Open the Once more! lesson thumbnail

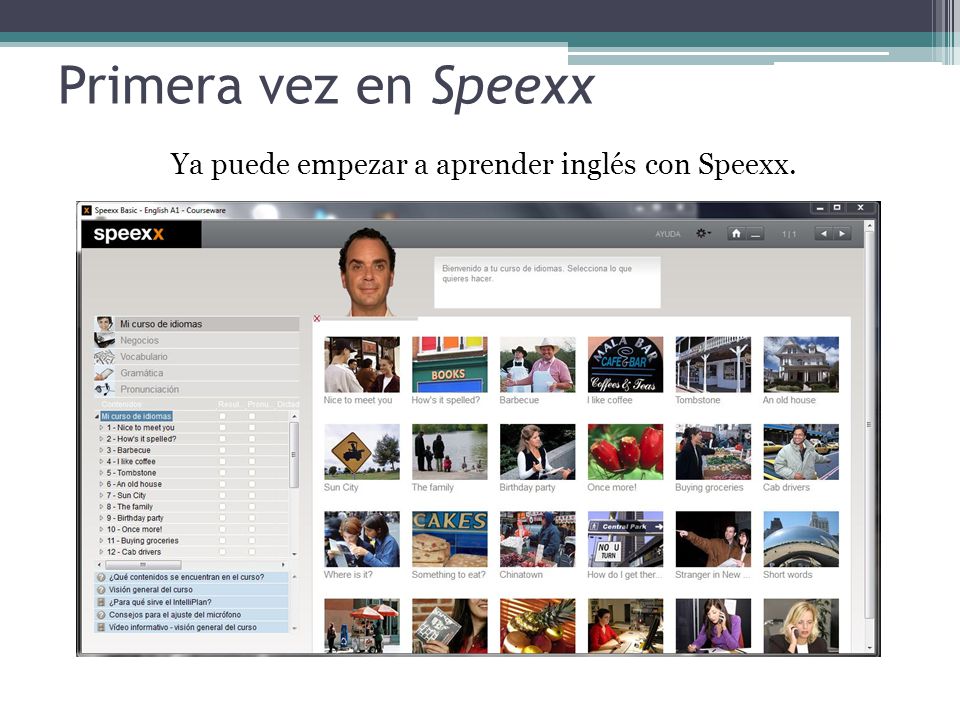point(625,452)
